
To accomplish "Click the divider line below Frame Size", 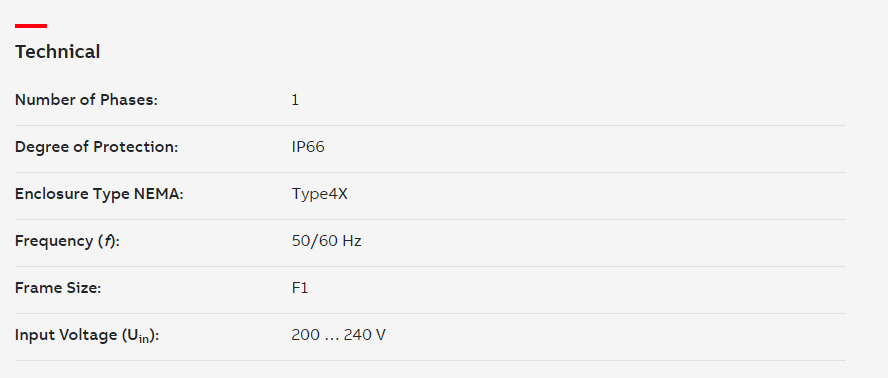I will tap(430, 313).
